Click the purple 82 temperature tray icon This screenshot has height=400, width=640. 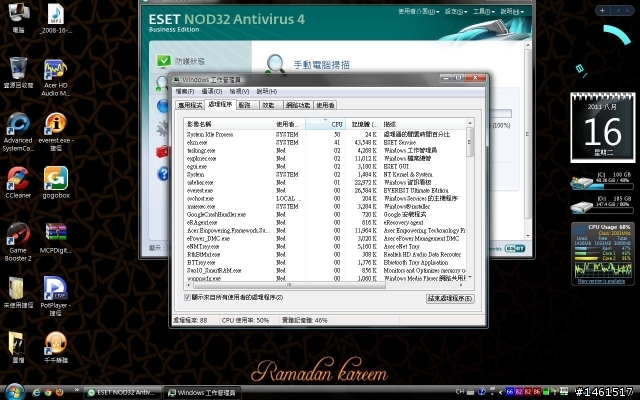(x=519, y=392)
